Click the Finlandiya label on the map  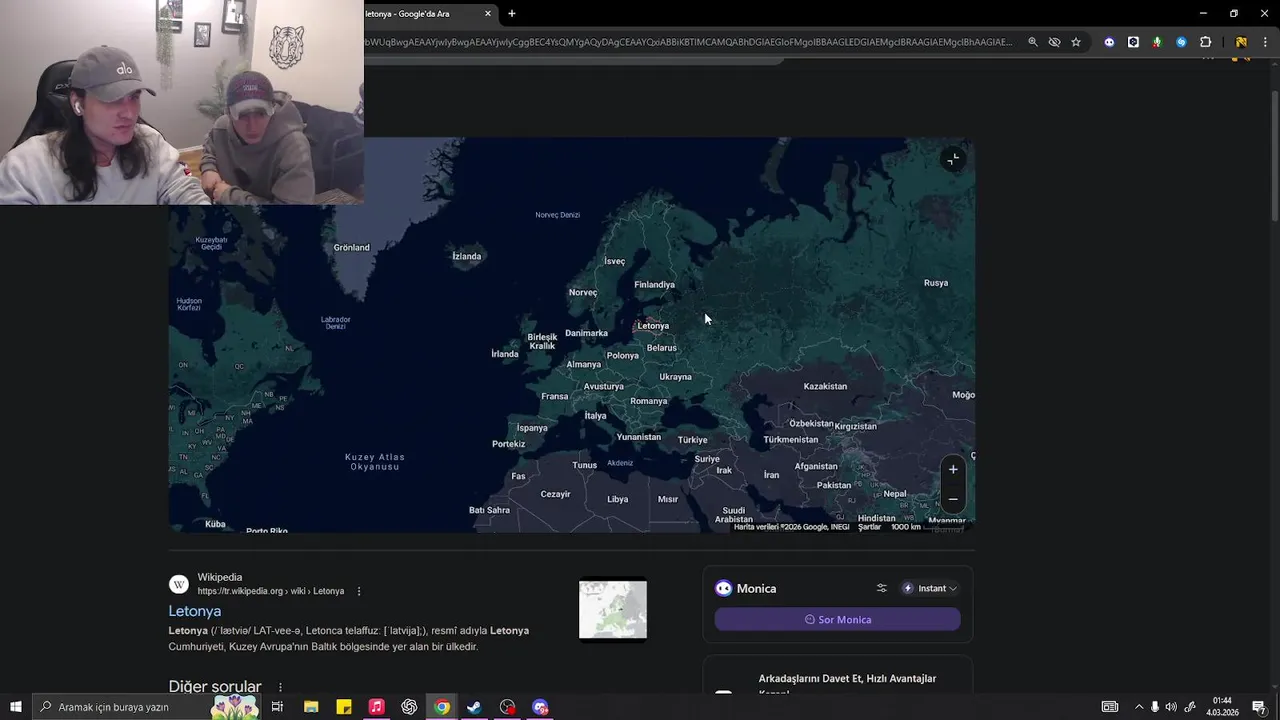[x=655, y=285]
